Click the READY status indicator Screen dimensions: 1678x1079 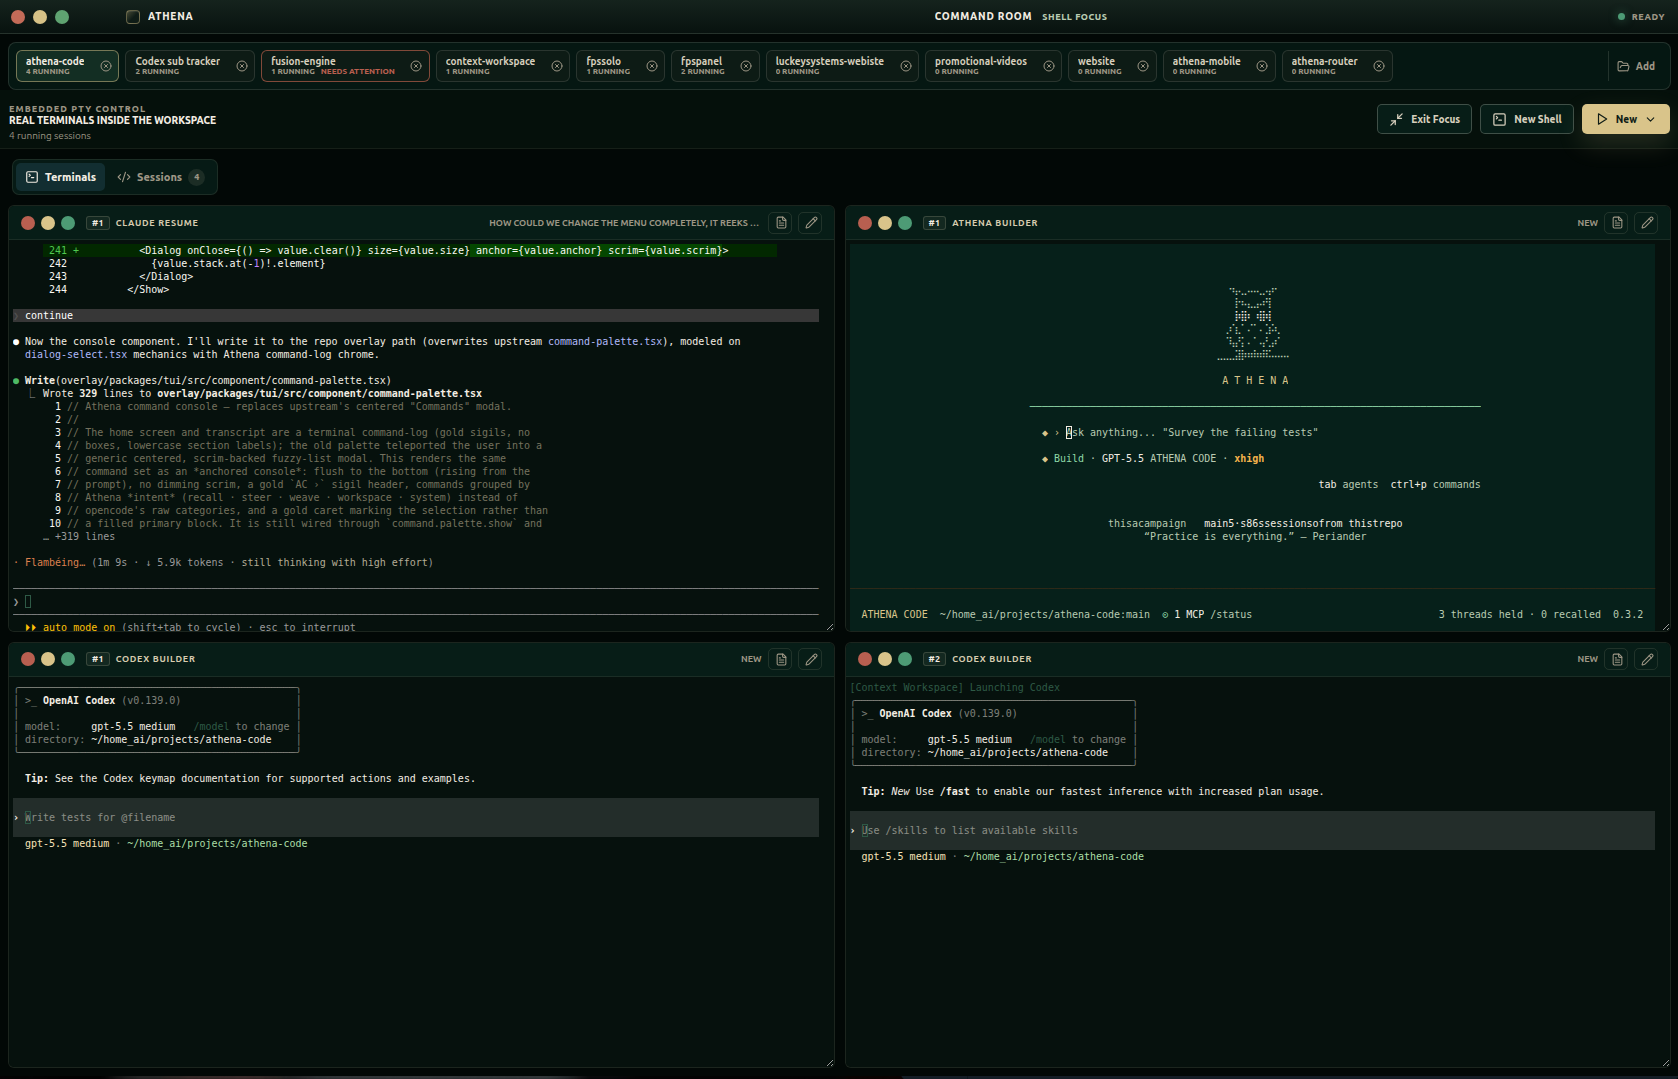pos(1641,17)
